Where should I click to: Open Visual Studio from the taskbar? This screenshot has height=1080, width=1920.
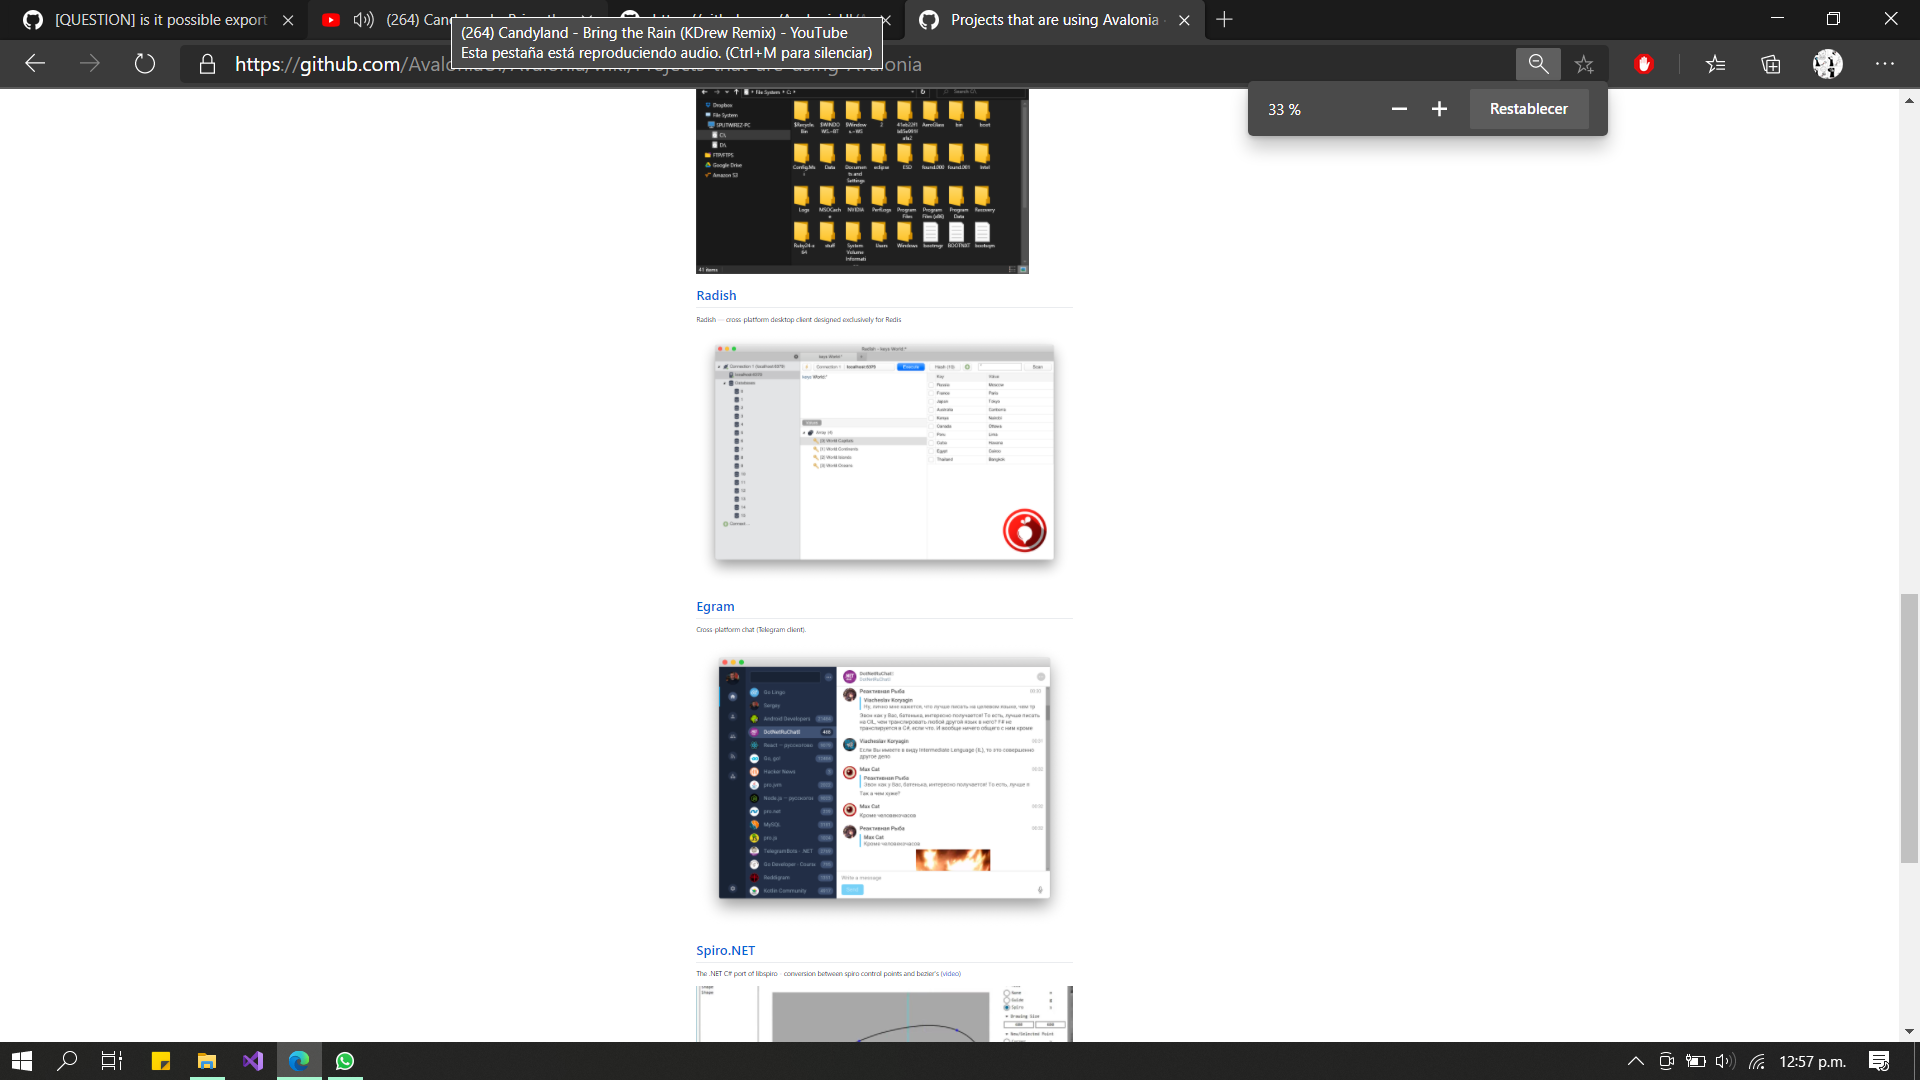click(x=253, y=1061)
